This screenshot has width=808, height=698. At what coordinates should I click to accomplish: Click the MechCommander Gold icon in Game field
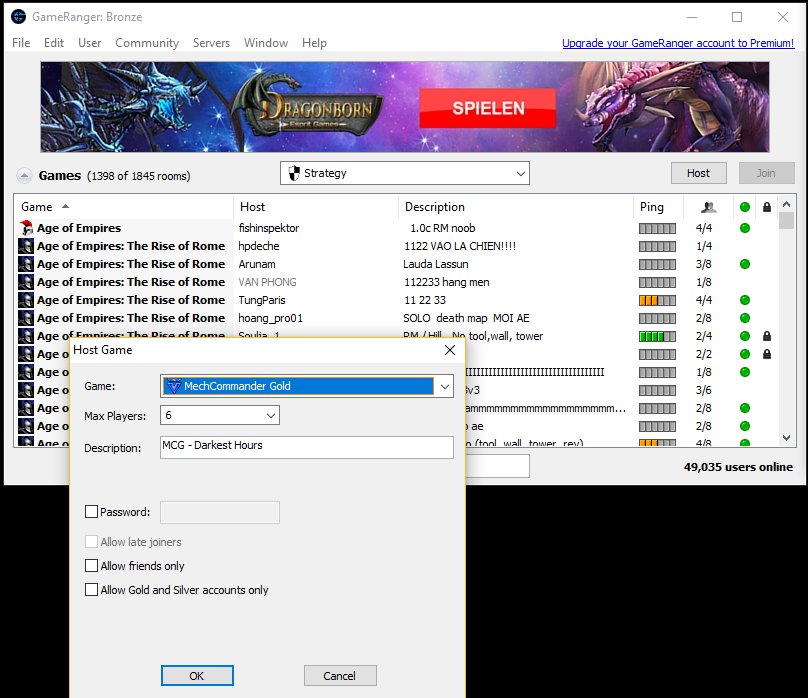tap(174, 386)
